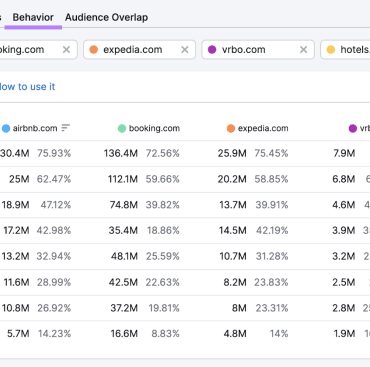The width and height of the screenshot is (370, 367).
Task: Select the 72.56% booking.com cell
Action: (x=163, y=153)
